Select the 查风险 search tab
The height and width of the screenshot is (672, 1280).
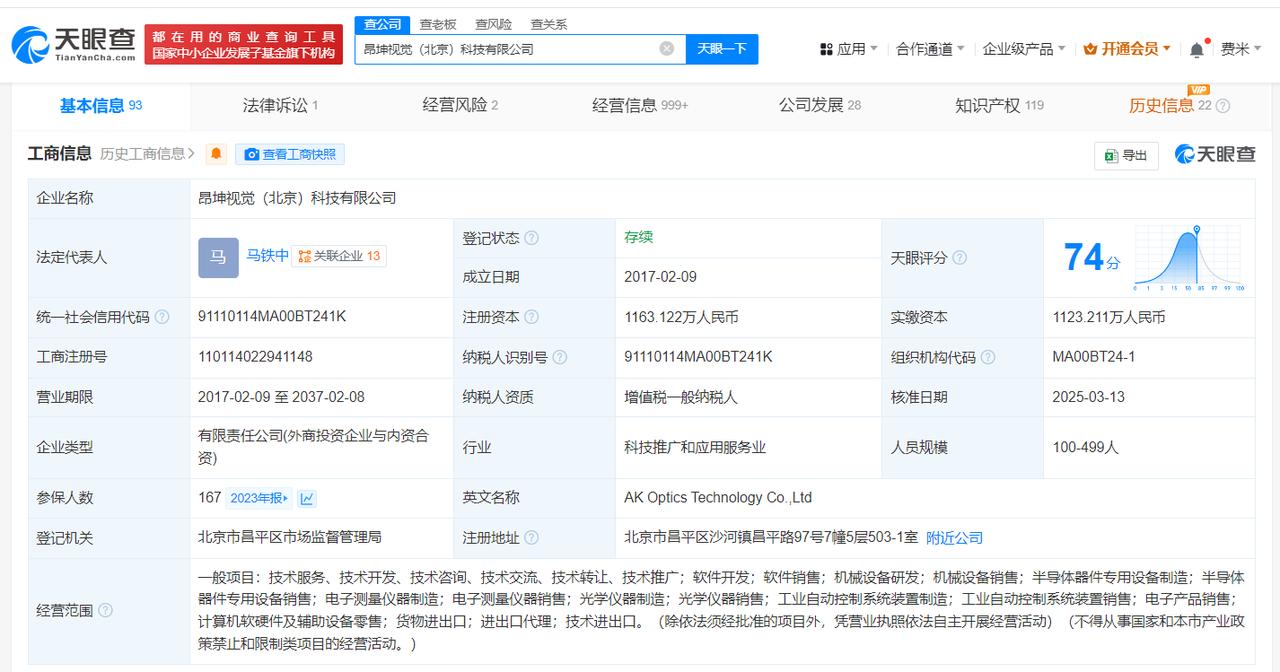point(493,24)
